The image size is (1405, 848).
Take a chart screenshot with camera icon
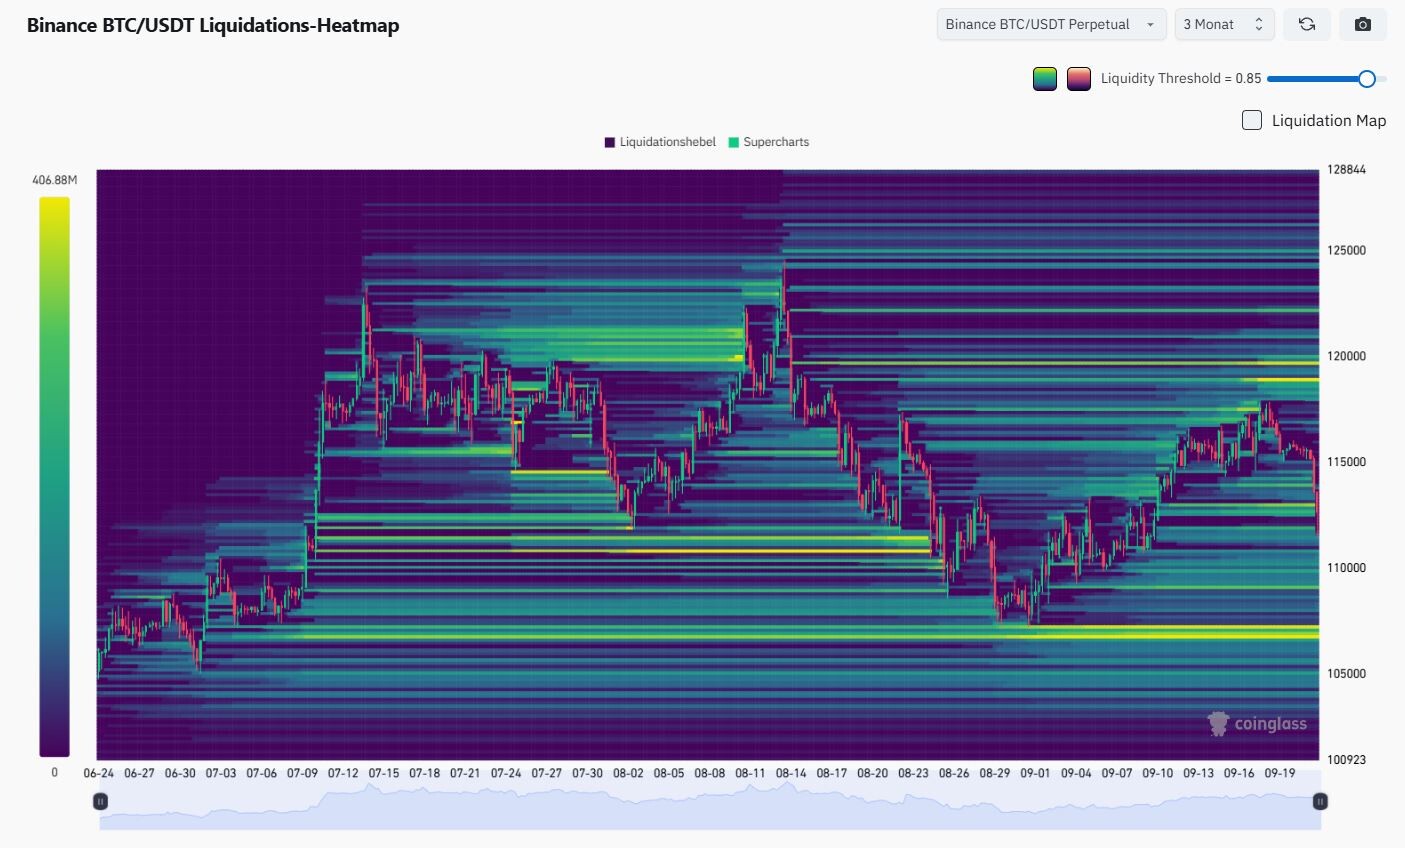1363,25
